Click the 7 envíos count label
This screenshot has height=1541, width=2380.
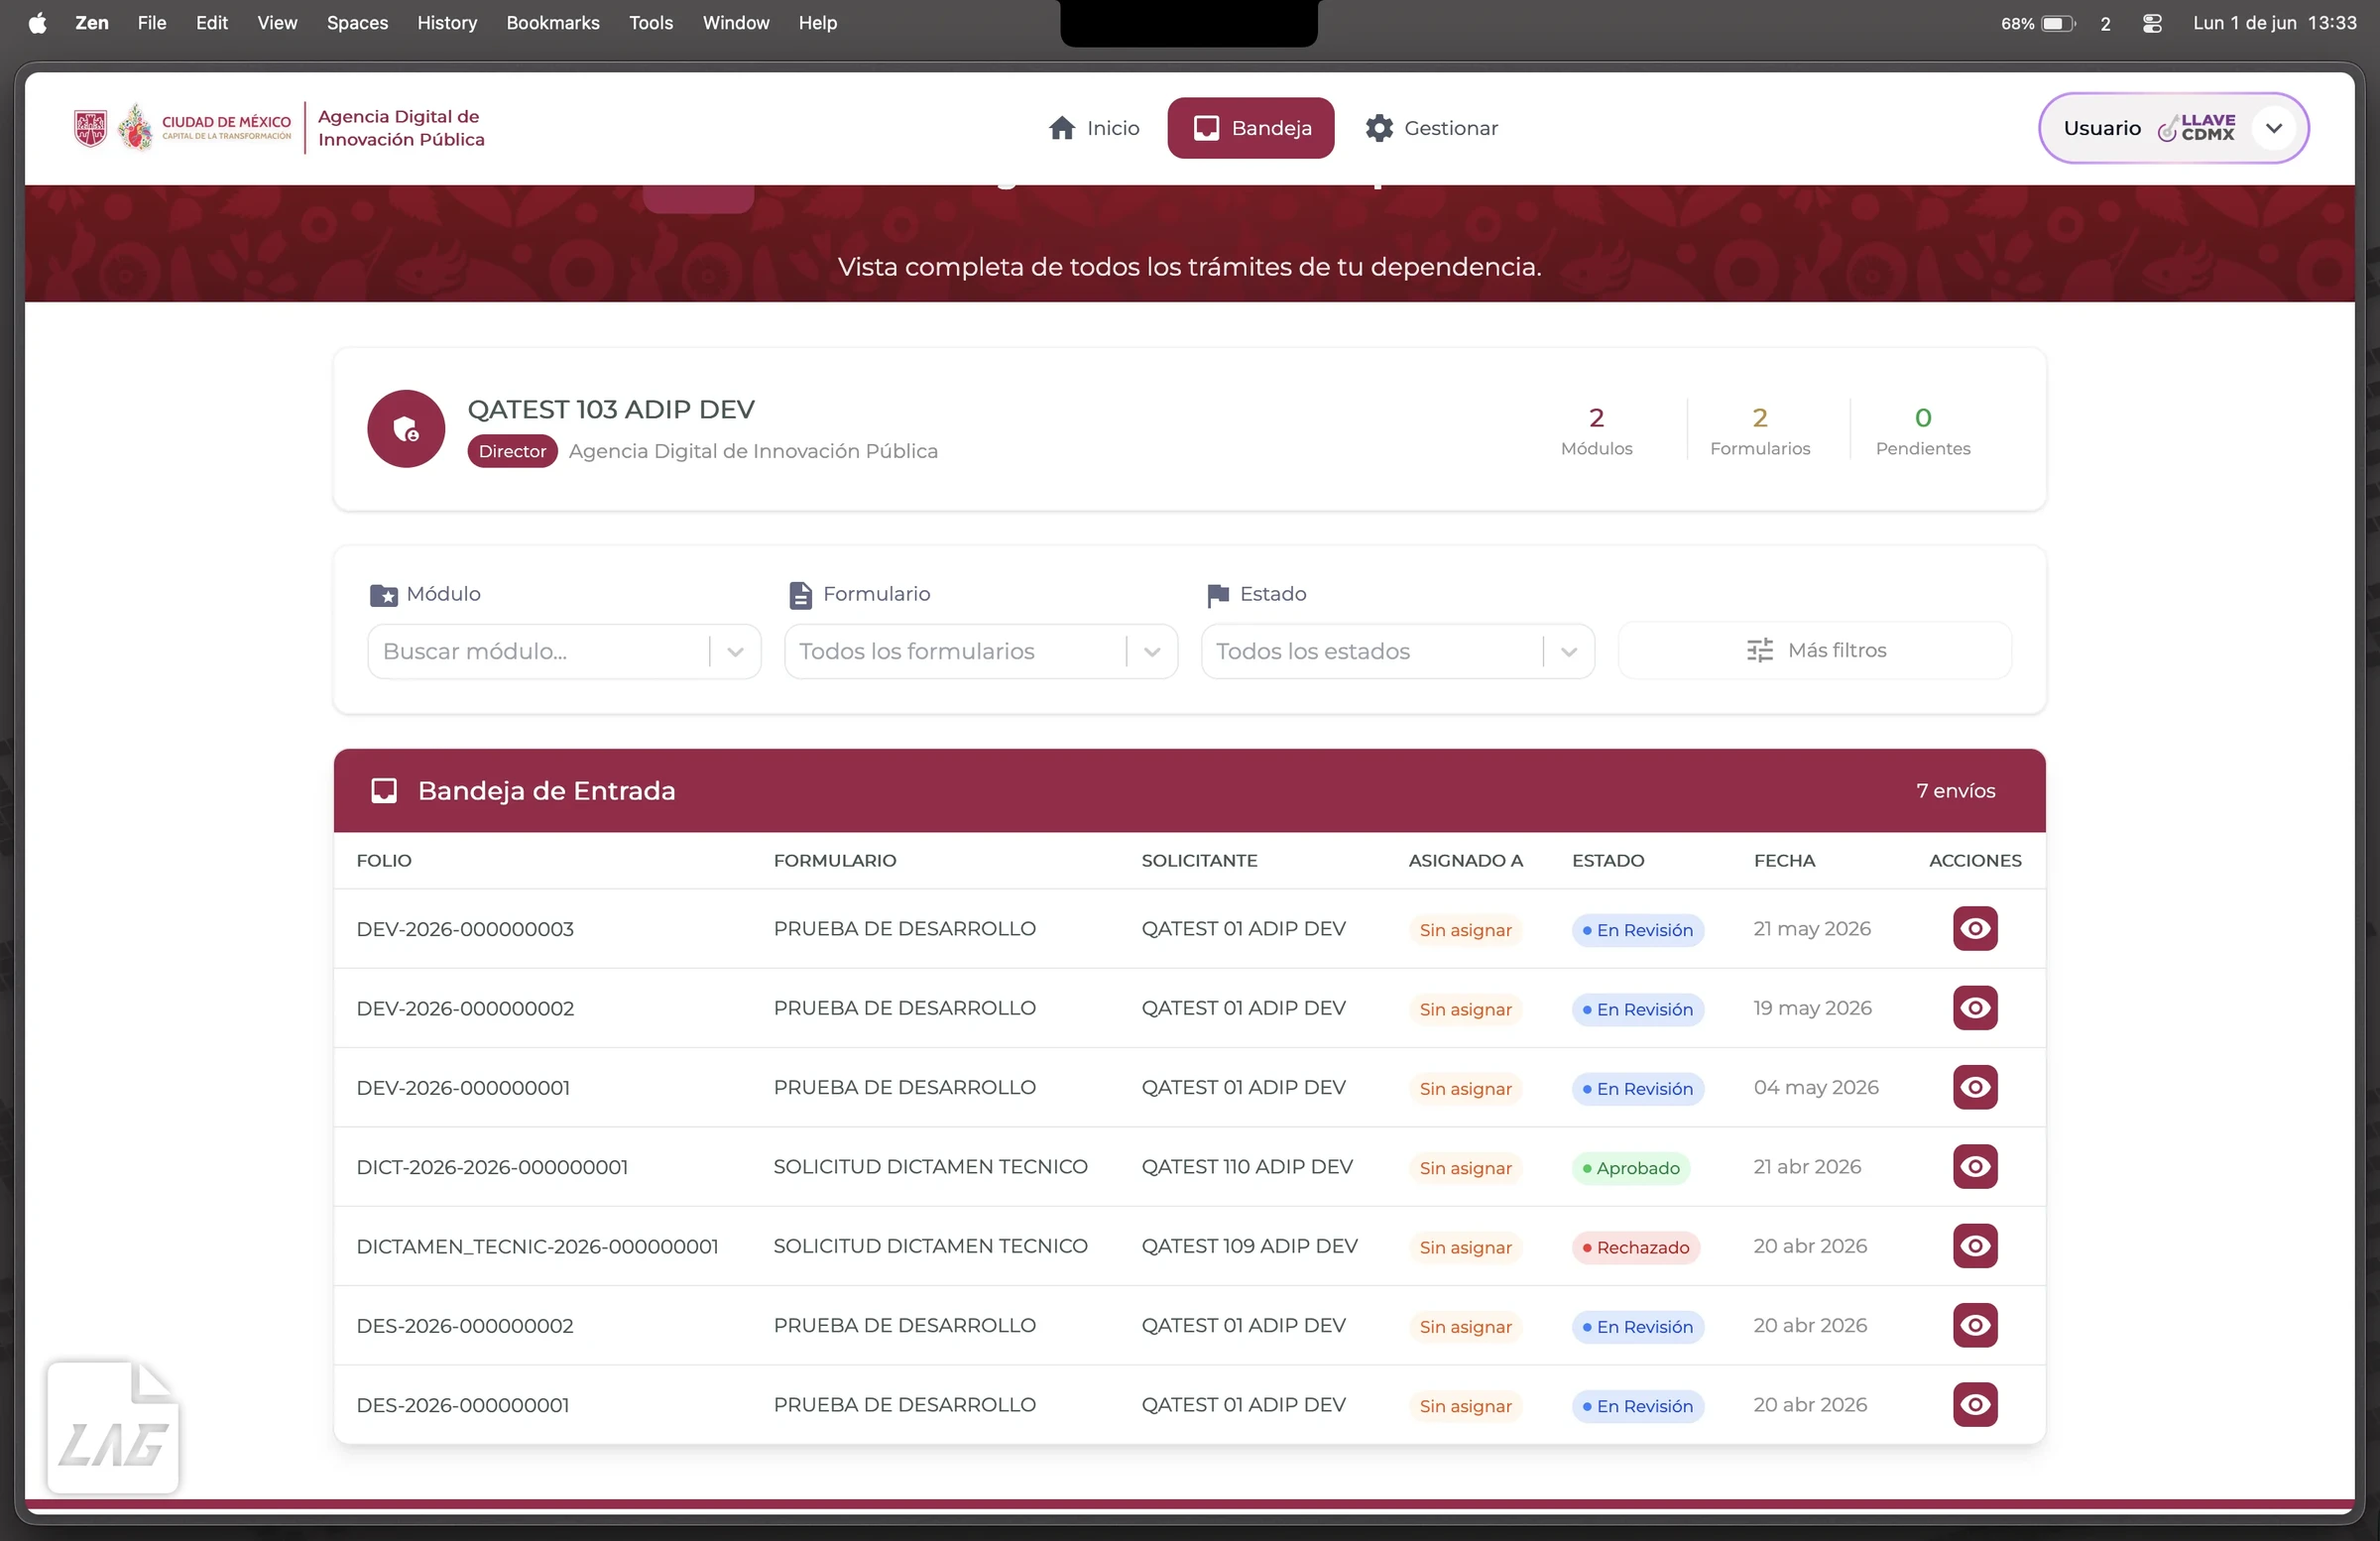pos(1955,790)
